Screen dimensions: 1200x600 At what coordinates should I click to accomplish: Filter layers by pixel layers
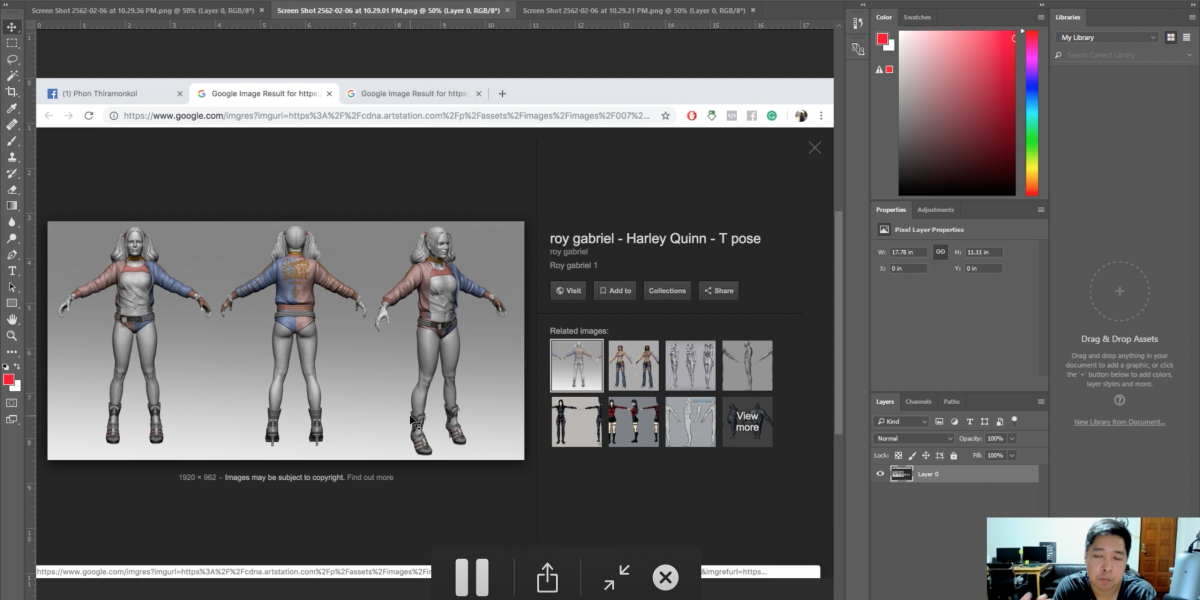[x=940, y=422]
